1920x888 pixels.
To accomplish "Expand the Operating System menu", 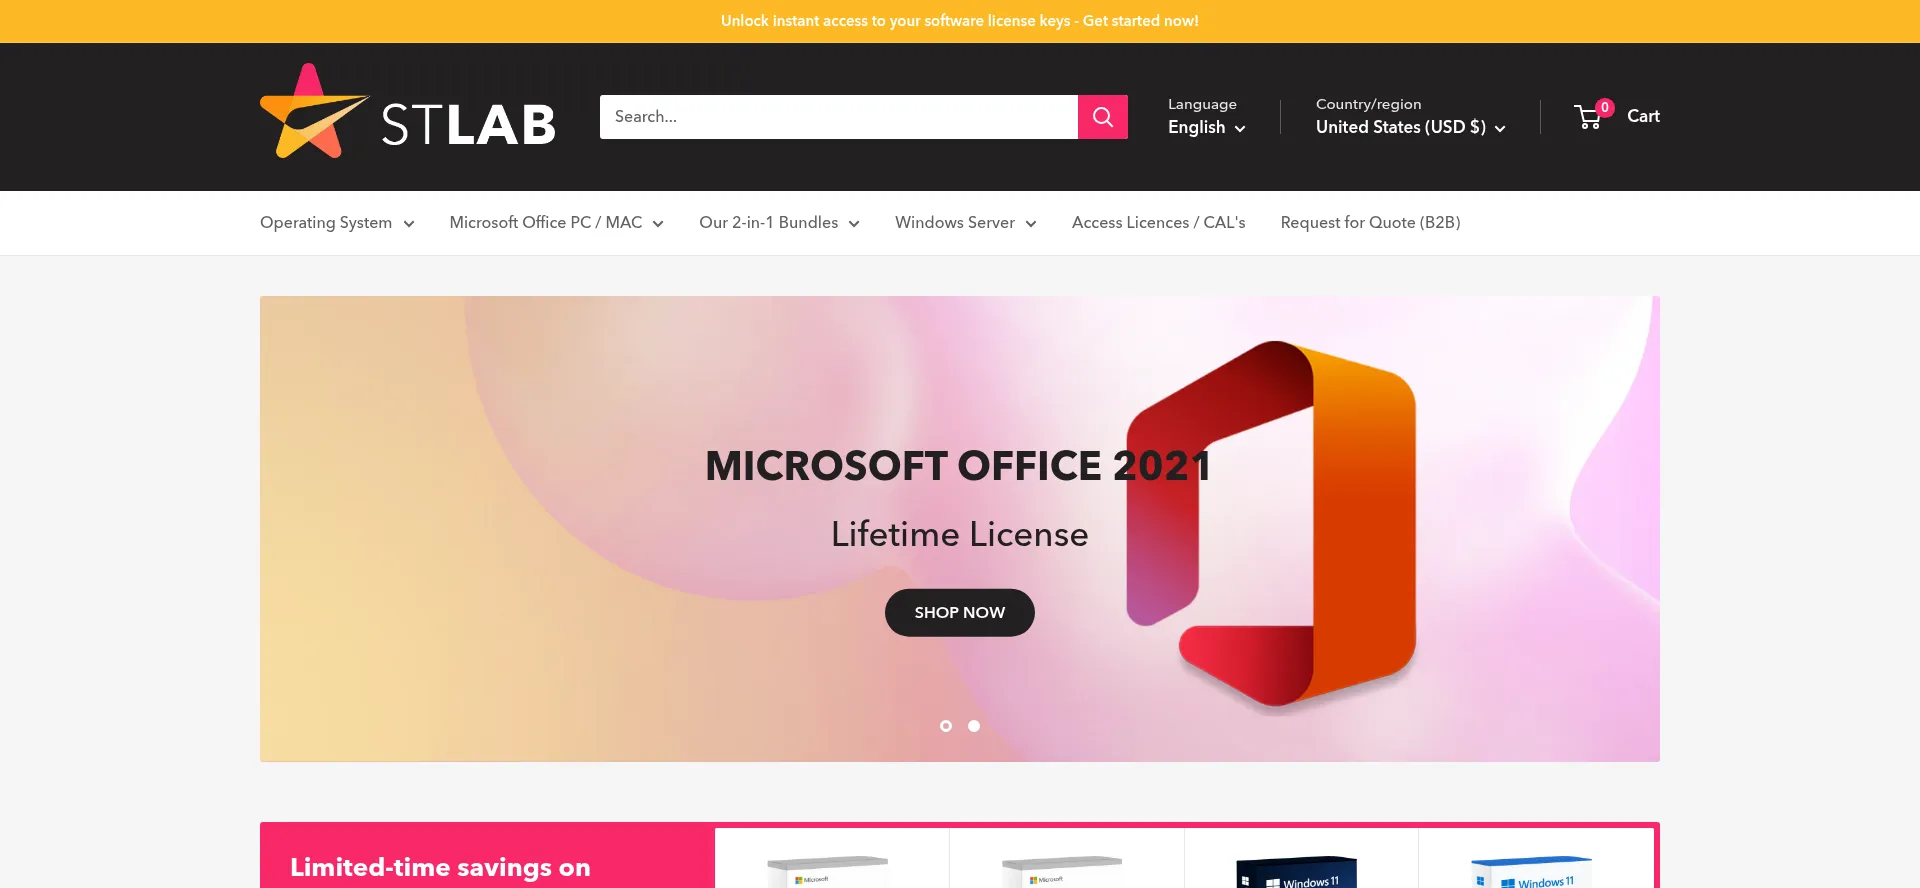I will [337, 223].
